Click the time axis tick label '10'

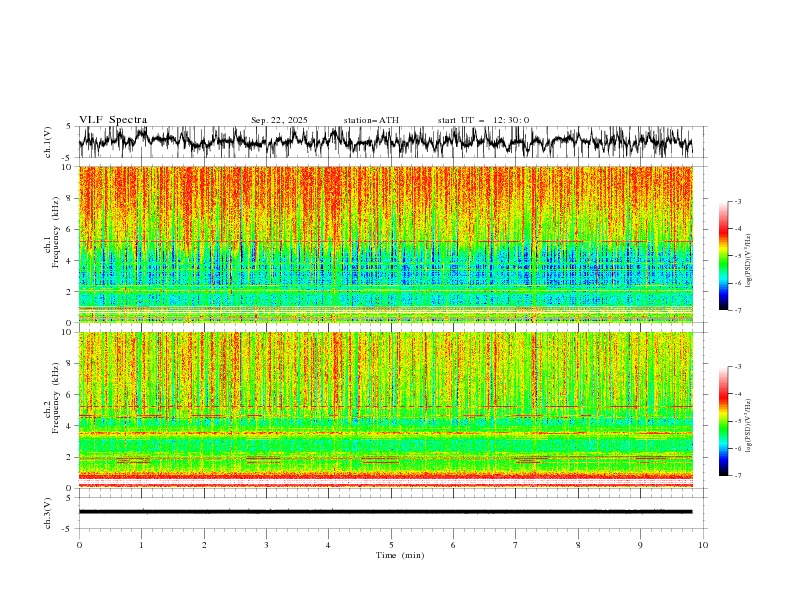click(703, 545)
